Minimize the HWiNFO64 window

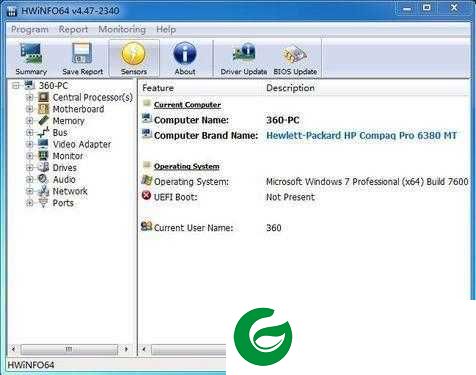(407, 8)
